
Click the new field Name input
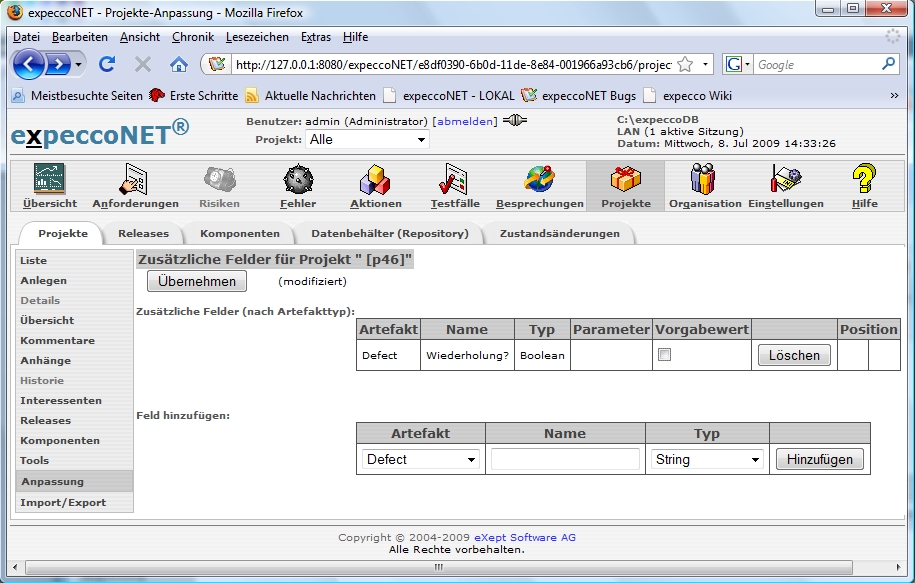click(x=565, y=460)
